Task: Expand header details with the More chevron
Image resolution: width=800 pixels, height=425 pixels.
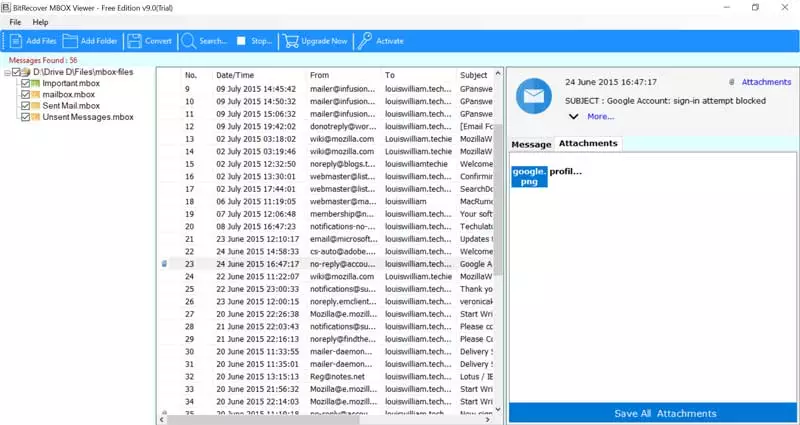Action: pyautogui.click(x=573, y=117)
